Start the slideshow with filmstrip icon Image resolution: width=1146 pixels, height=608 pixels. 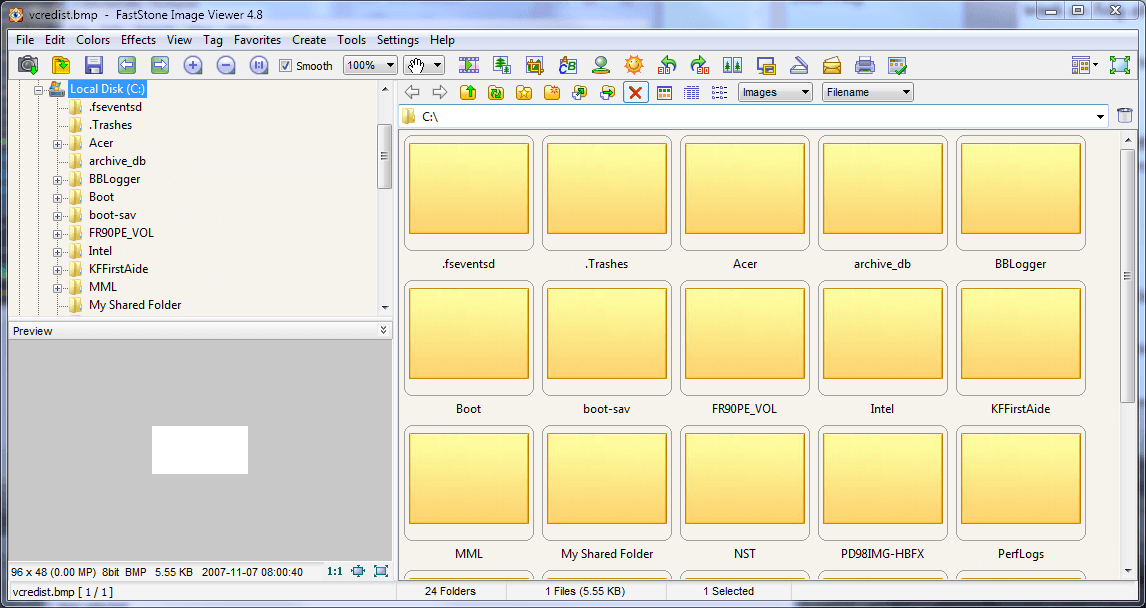pyautogui.click(x=468, y=65)
